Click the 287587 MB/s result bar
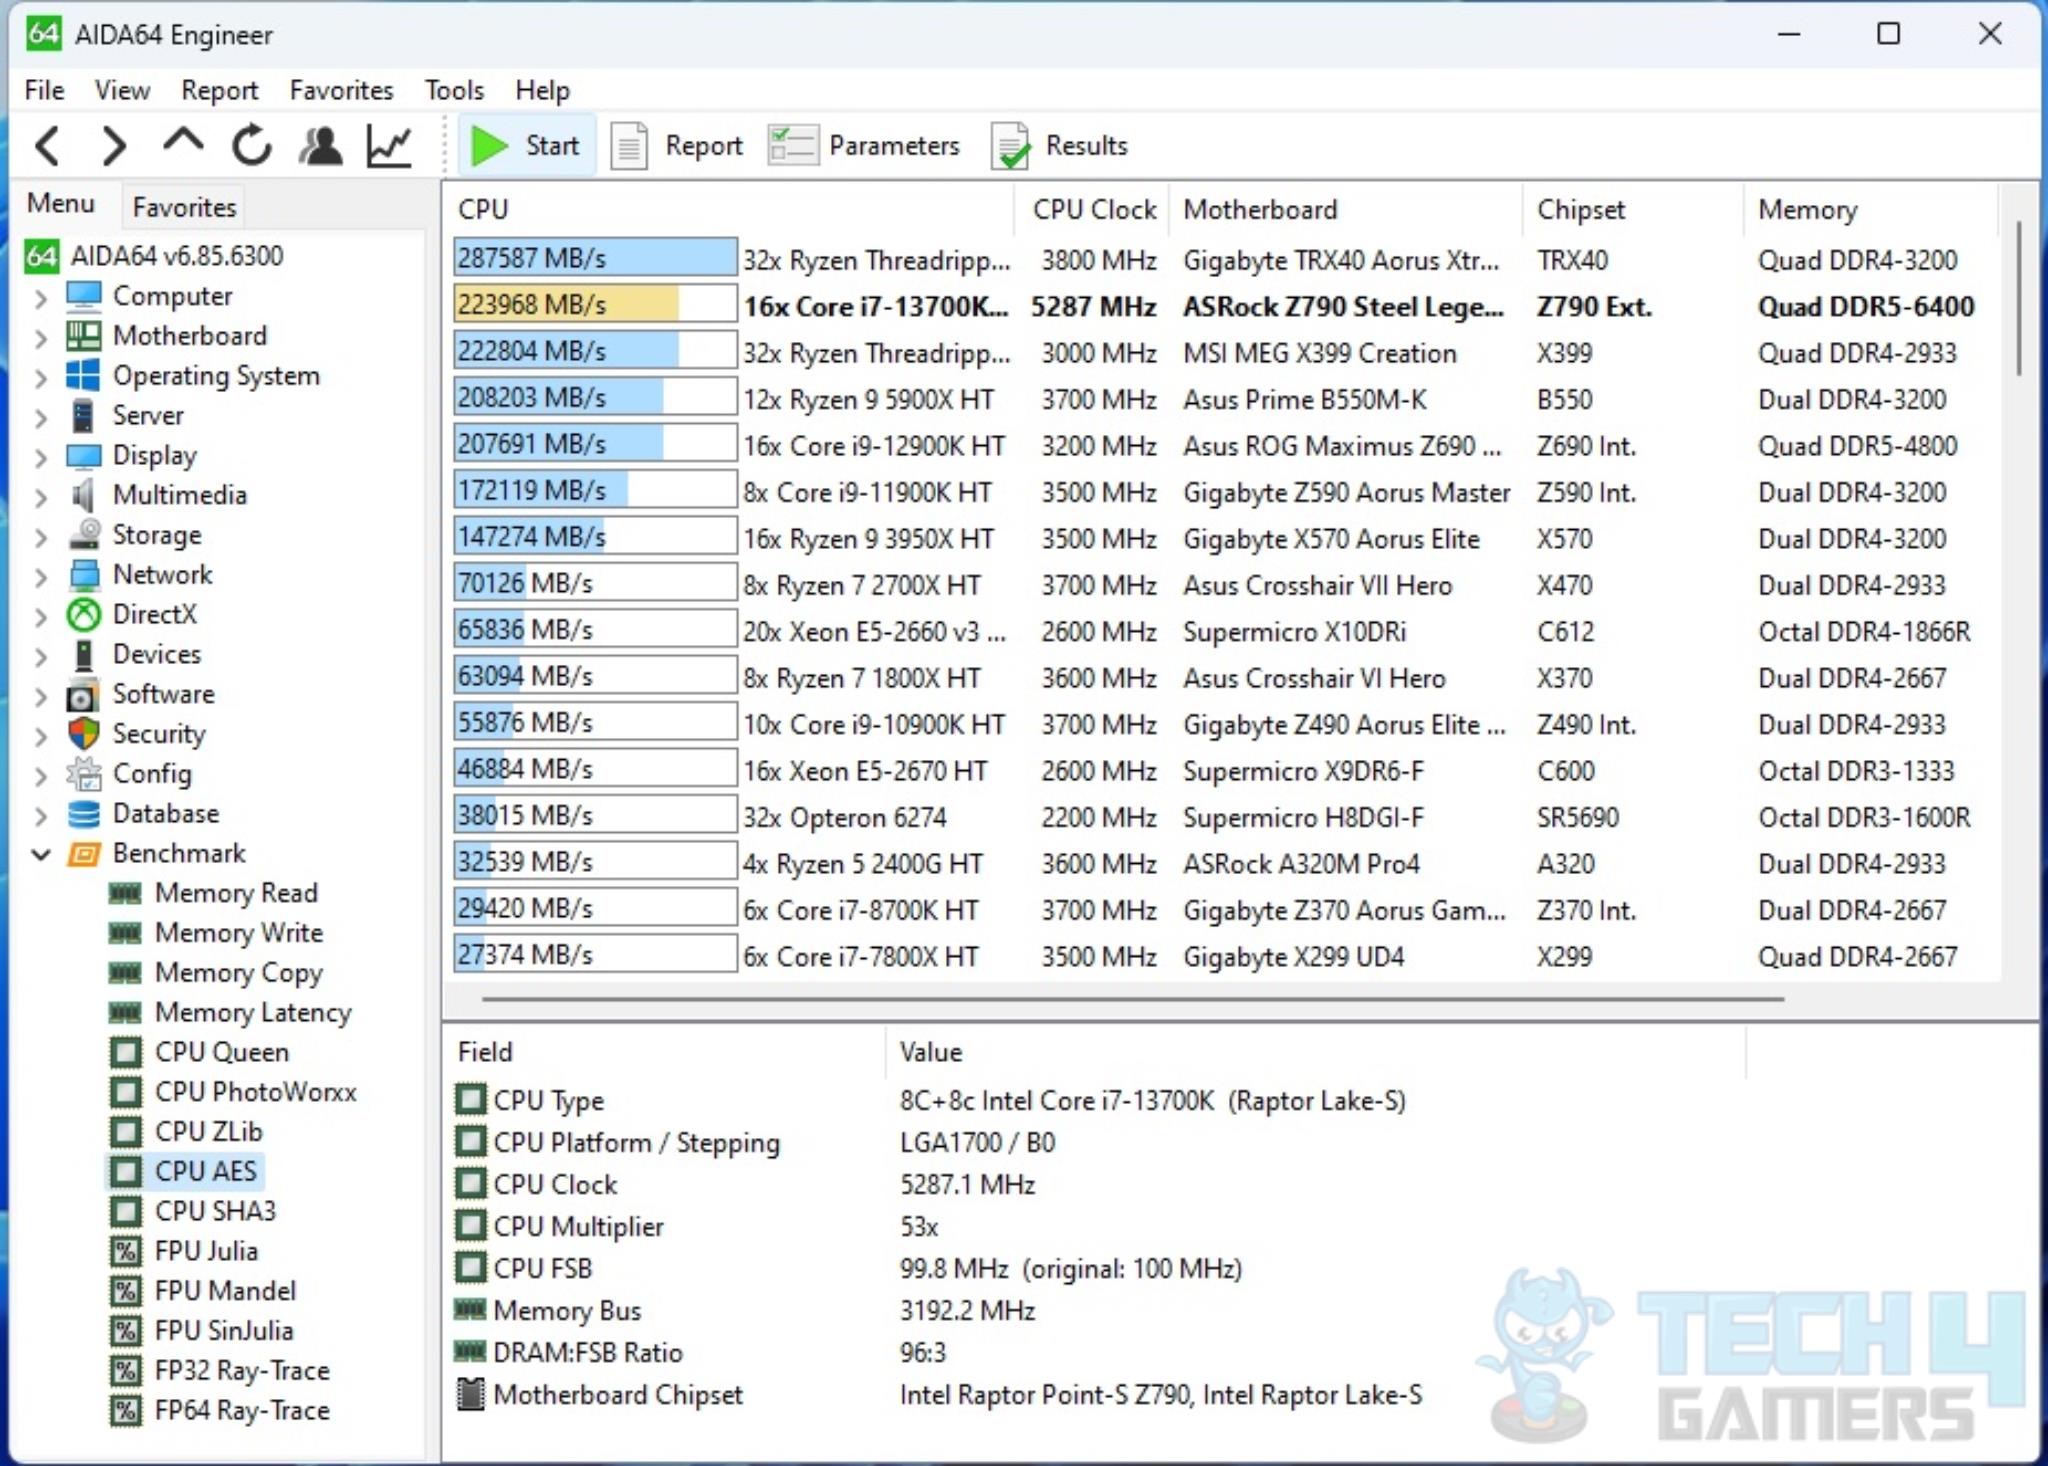Viewport: 2048px width, 1466px height. pos(595,258)
